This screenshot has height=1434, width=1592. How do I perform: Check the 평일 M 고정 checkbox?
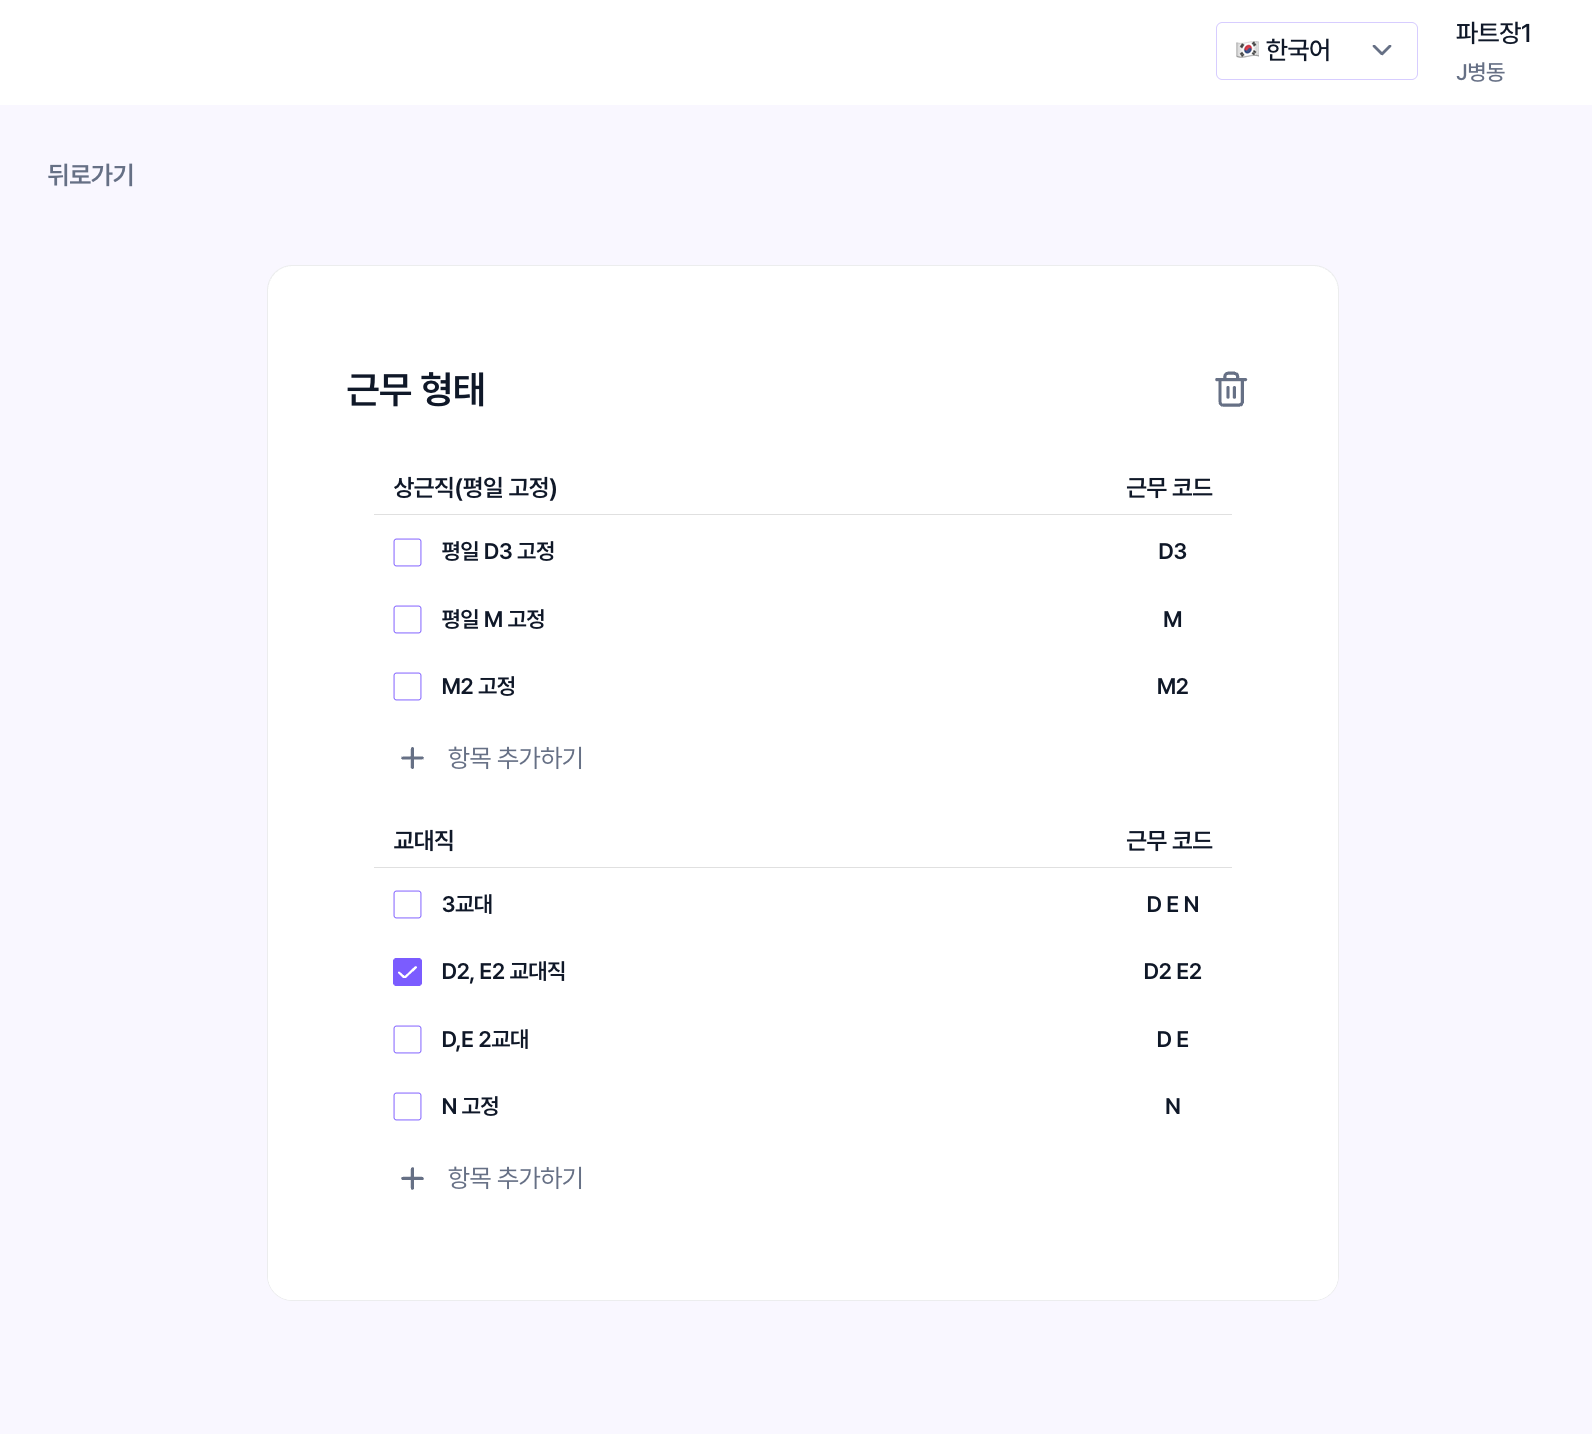(407, 619)
